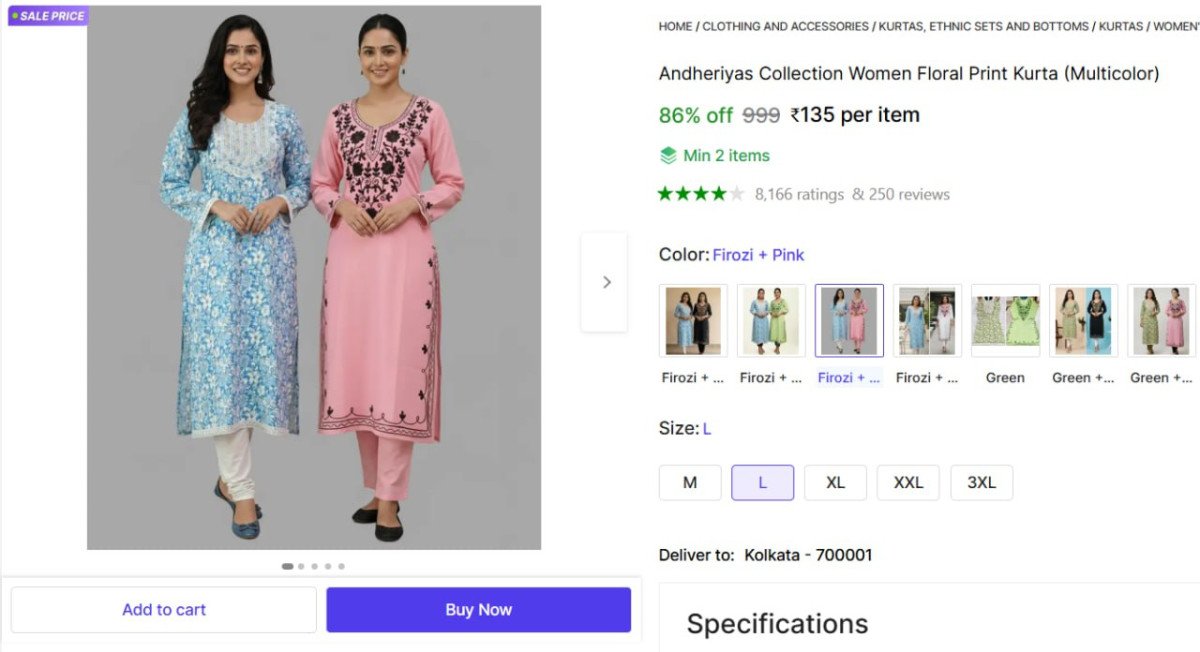Open the HOME breadcrumb link

(675, 26)
